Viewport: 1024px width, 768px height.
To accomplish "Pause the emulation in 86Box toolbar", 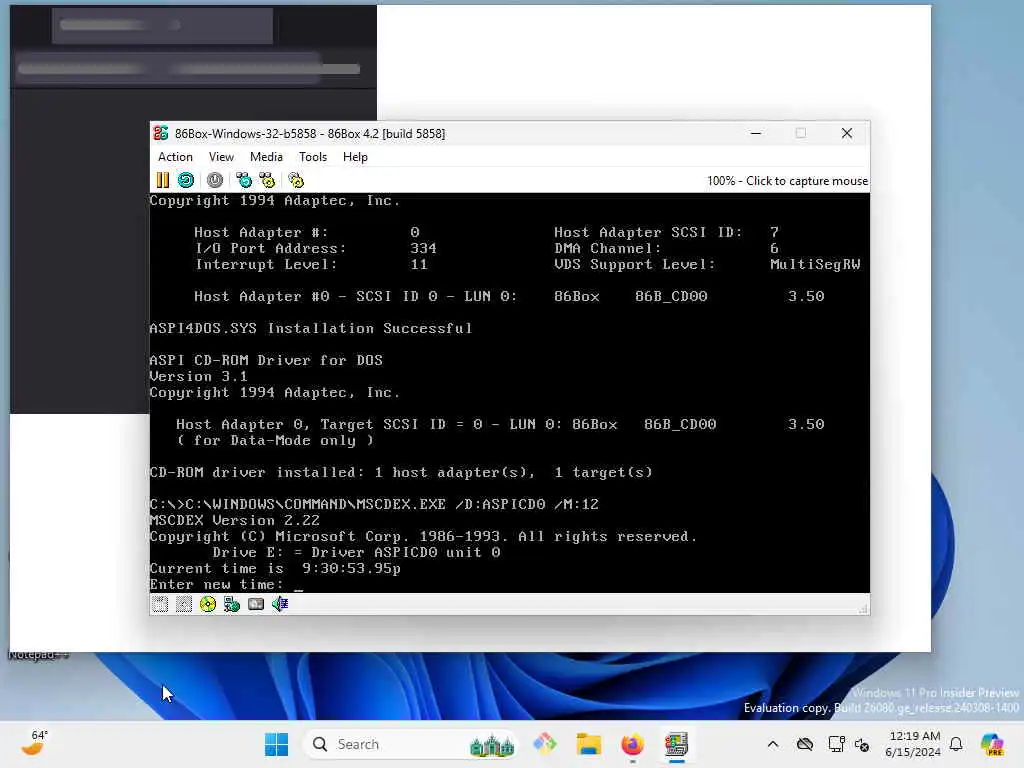I will coord(163,180).
